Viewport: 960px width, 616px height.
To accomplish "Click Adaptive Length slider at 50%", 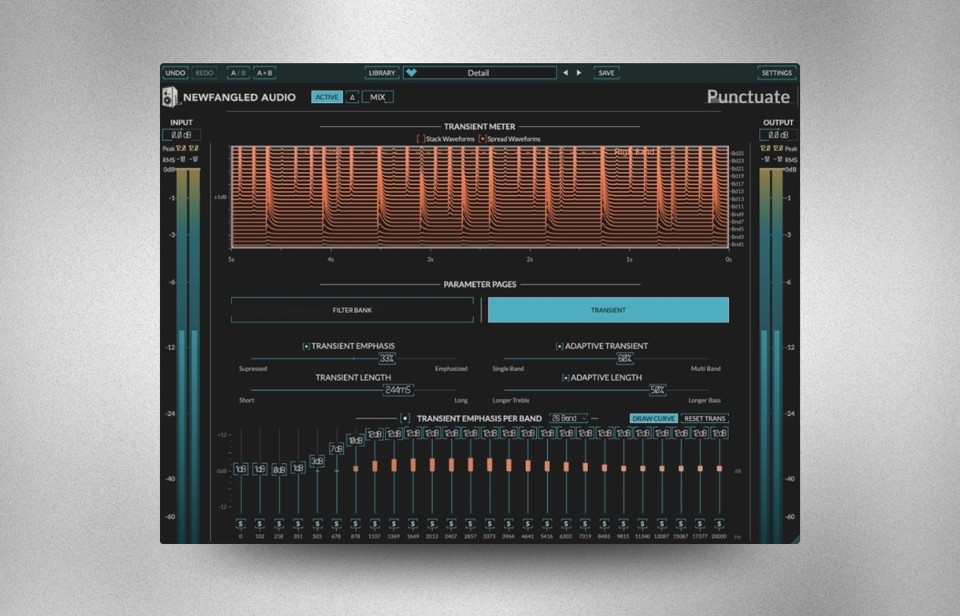I will pyautogui.click(x=658, y=390).
